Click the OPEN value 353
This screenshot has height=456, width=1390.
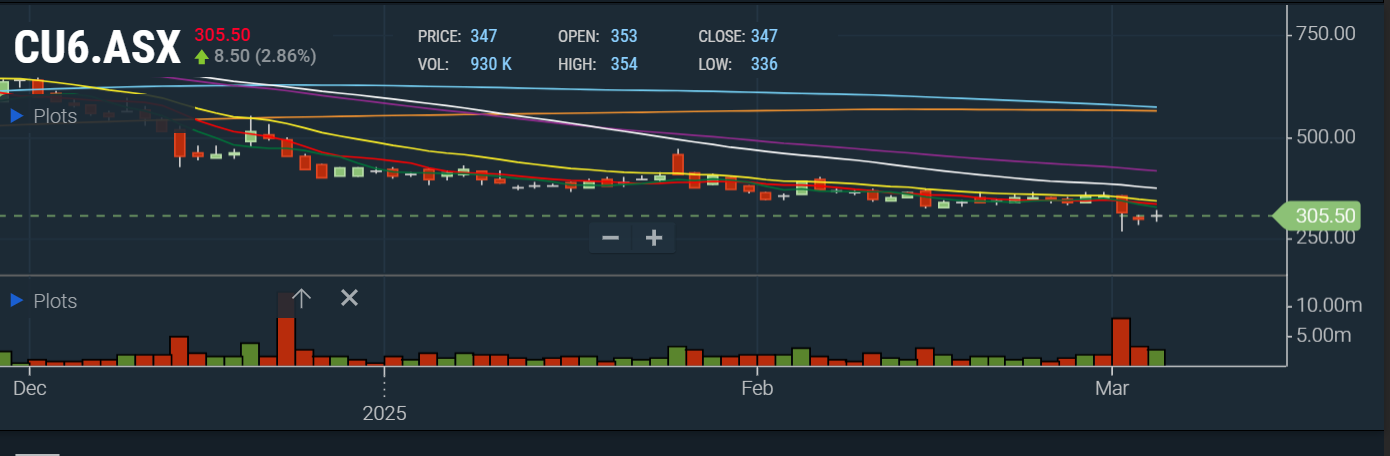[x=624, y=36]
